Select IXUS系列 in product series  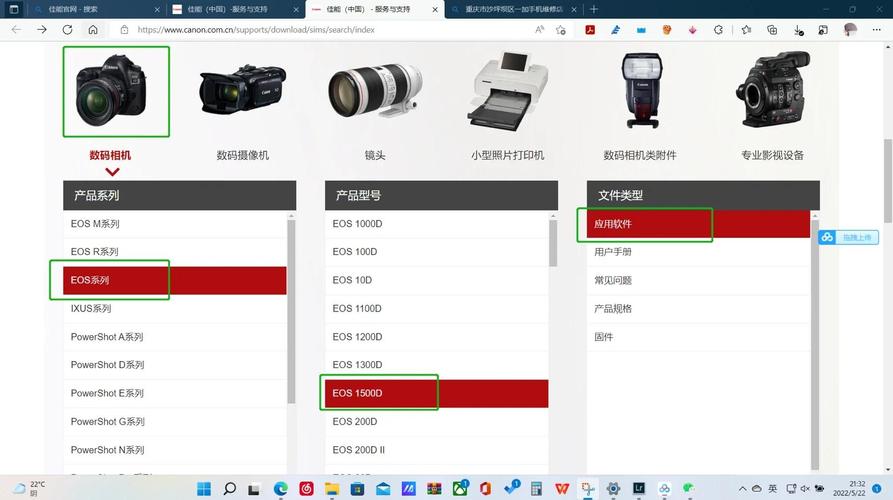pyautogui.click(x=175, y=309)
